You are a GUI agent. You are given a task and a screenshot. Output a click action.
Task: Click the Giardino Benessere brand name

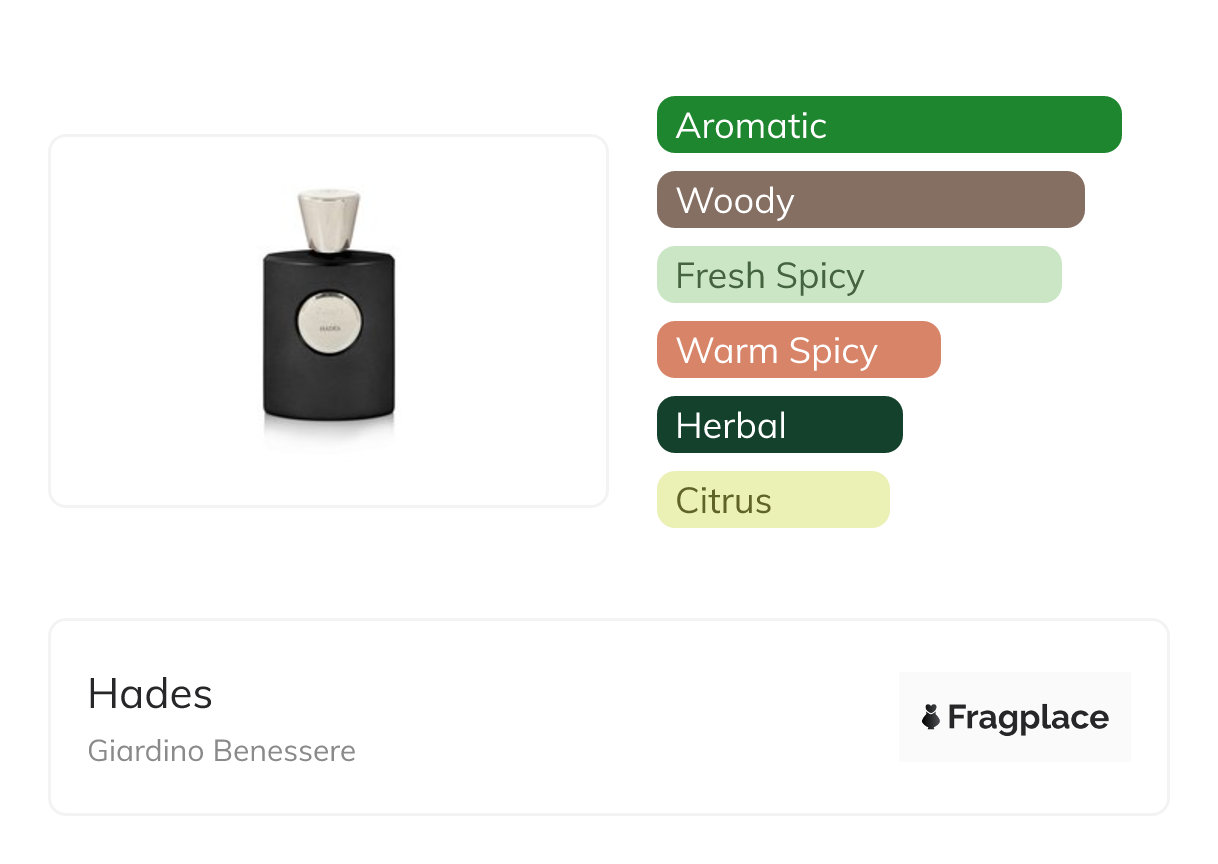coord(221,751)
